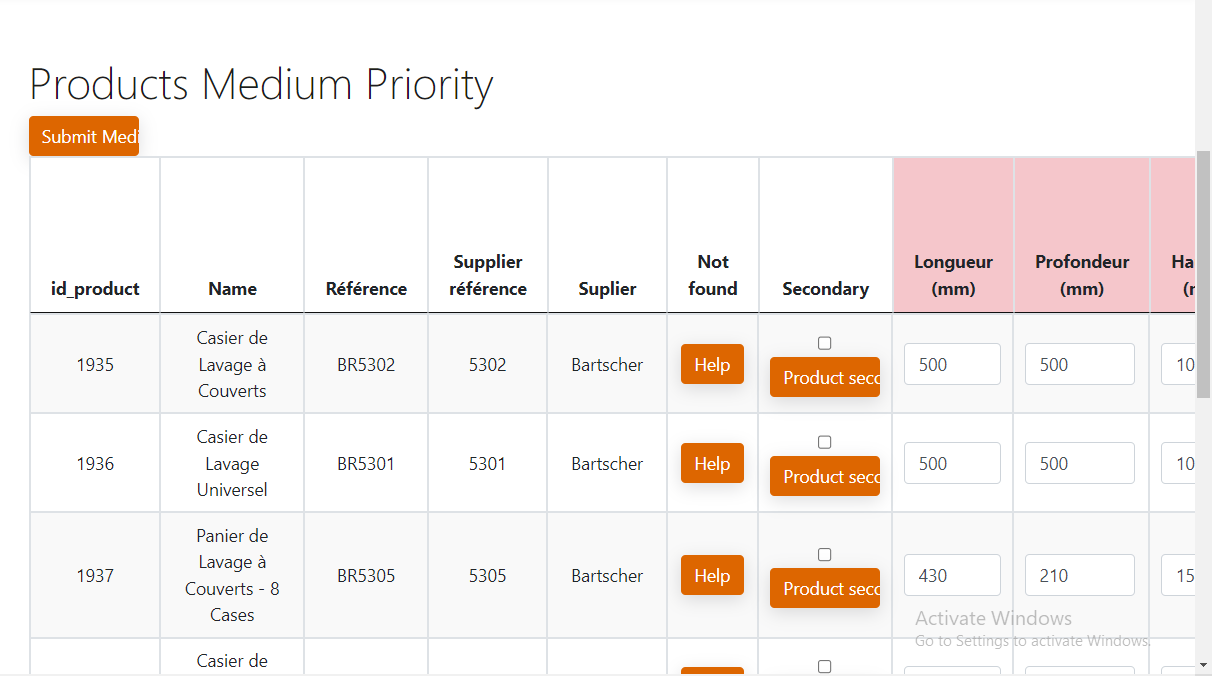Click Help button for product 1937
This screenshot has width=1212, height=676.
click(x=712, y=575)
